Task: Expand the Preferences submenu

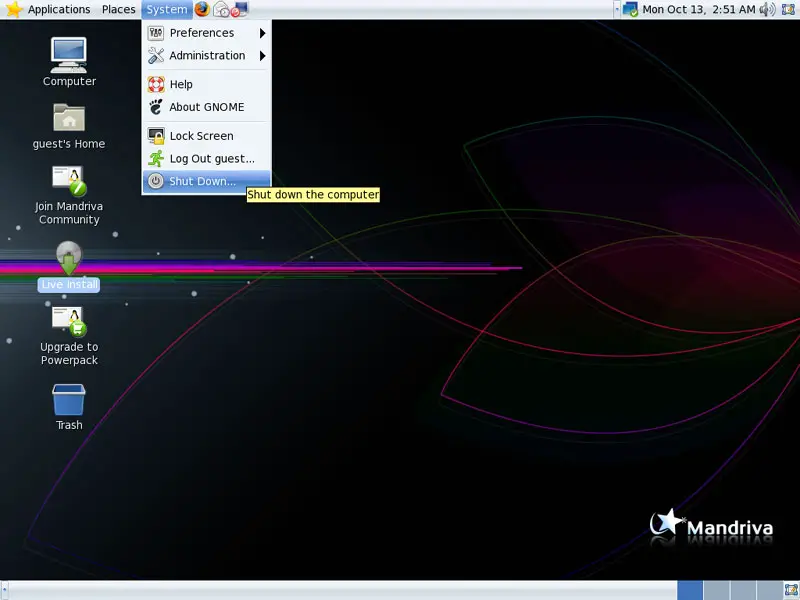Action: pyautogui.click(x=207, y=33)
